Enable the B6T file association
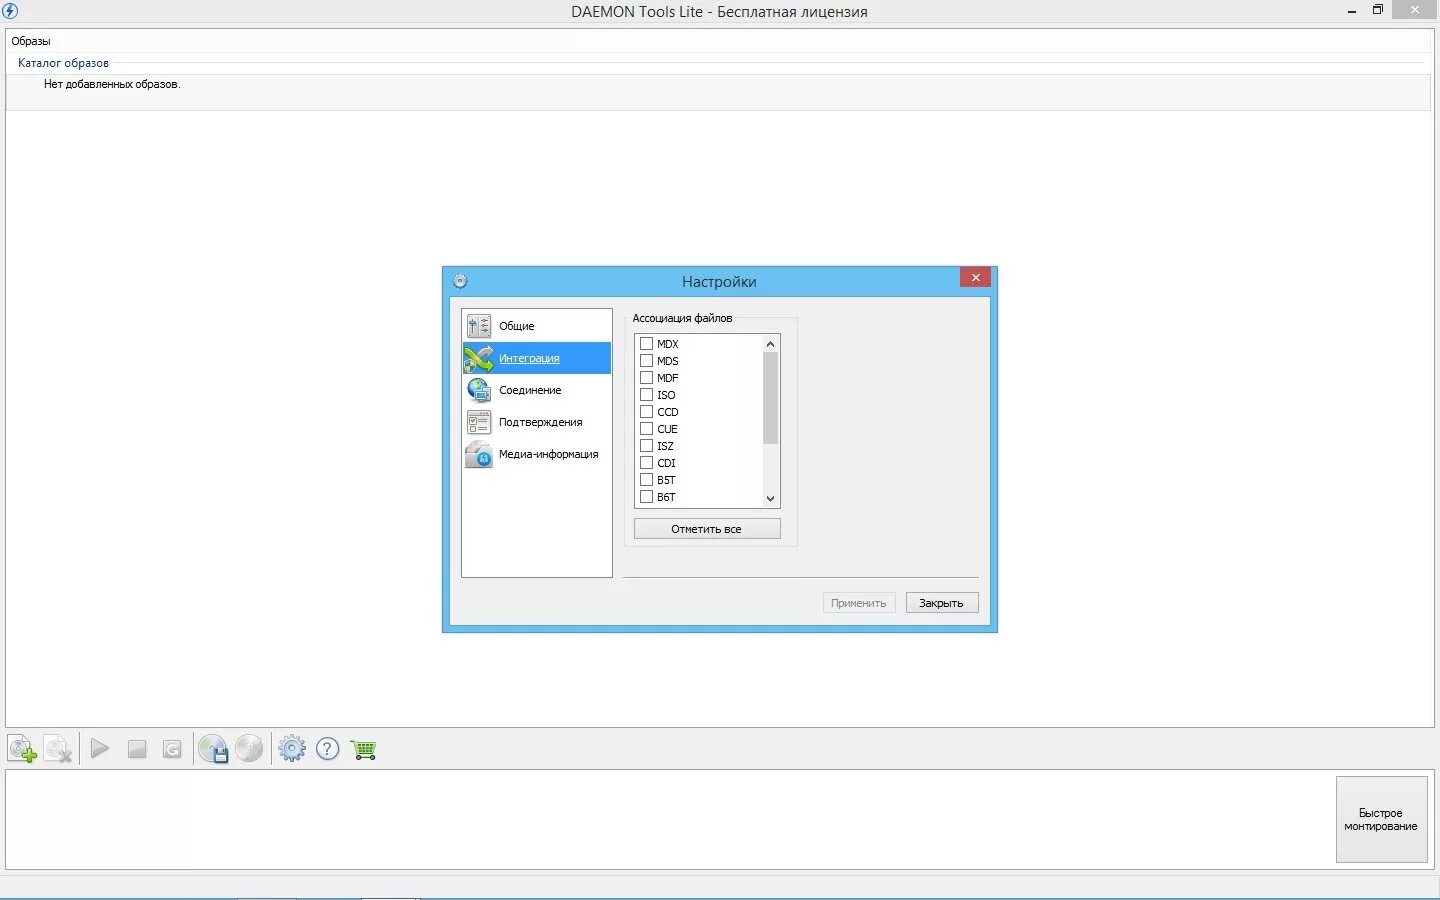The height and width of the screenshot is (900, 1440). tap(646, 496)
